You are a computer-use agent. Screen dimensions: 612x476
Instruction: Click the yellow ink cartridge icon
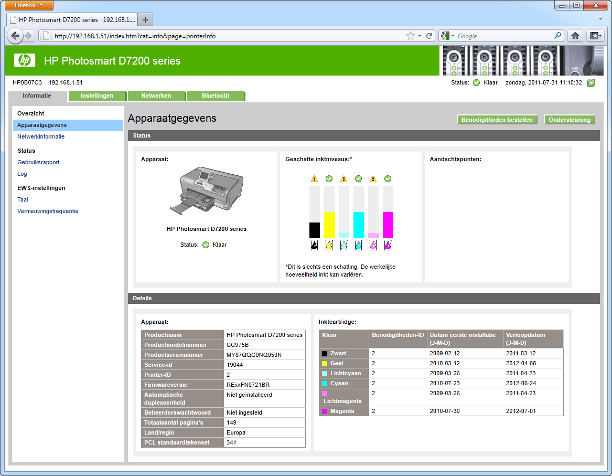pos(329,244)
